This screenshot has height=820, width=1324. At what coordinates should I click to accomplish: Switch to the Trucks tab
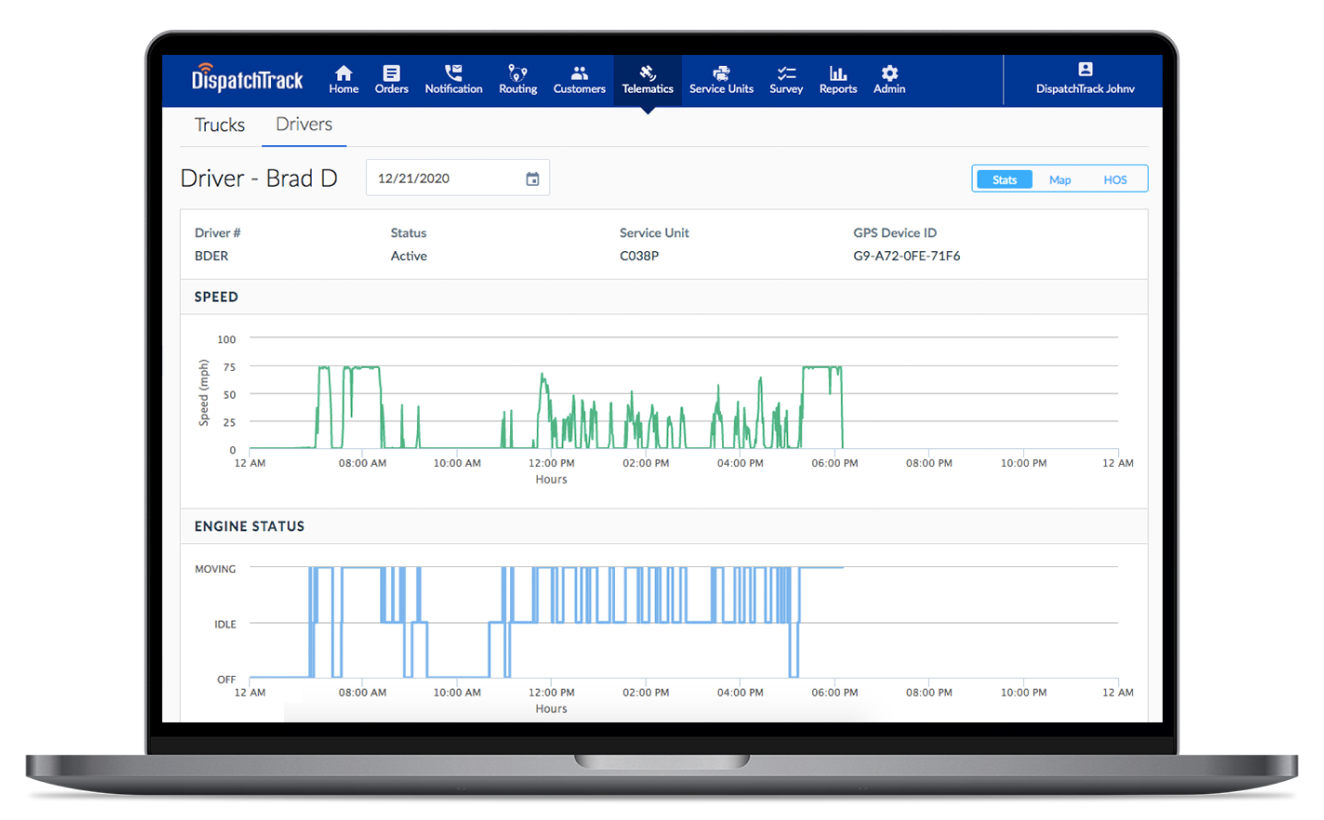click(220, 125)
